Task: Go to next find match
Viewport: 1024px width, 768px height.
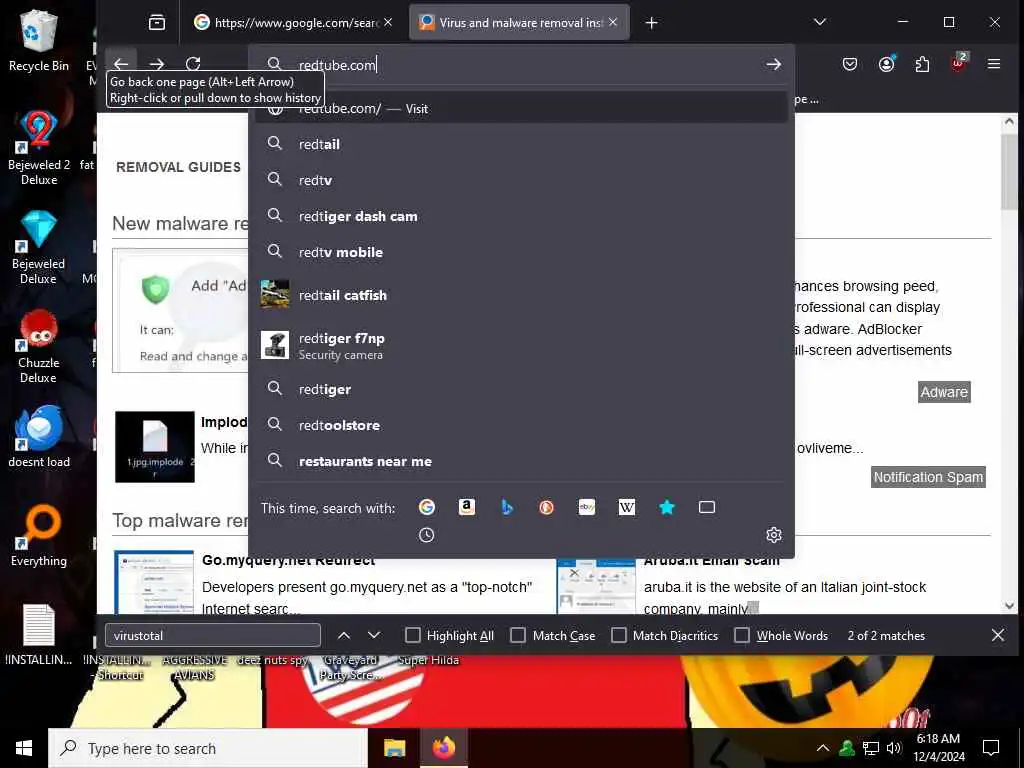Action: [x=374, y=635]
